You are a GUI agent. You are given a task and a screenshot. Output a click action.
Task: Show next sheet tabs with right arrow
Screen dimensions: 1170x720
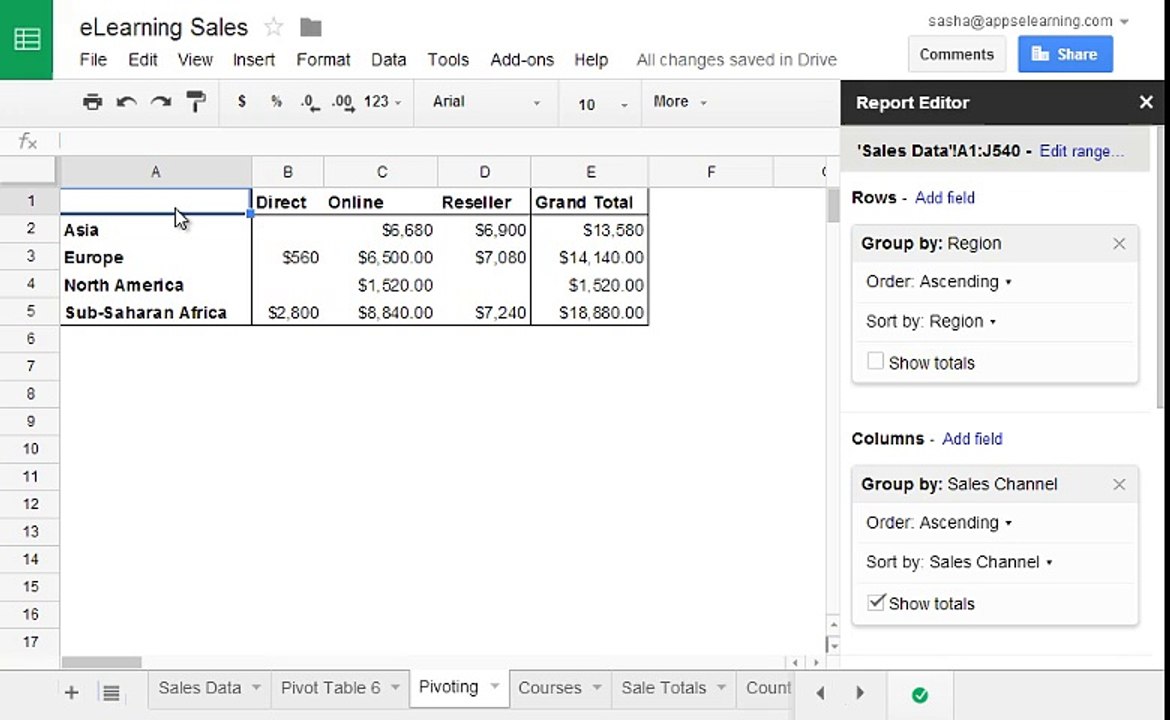point(860,693)
